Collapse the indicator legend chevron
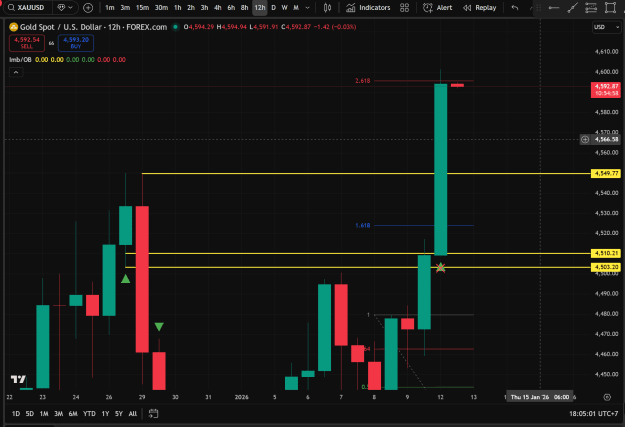This screenshot has height=427, width=625. pos(16,73)
